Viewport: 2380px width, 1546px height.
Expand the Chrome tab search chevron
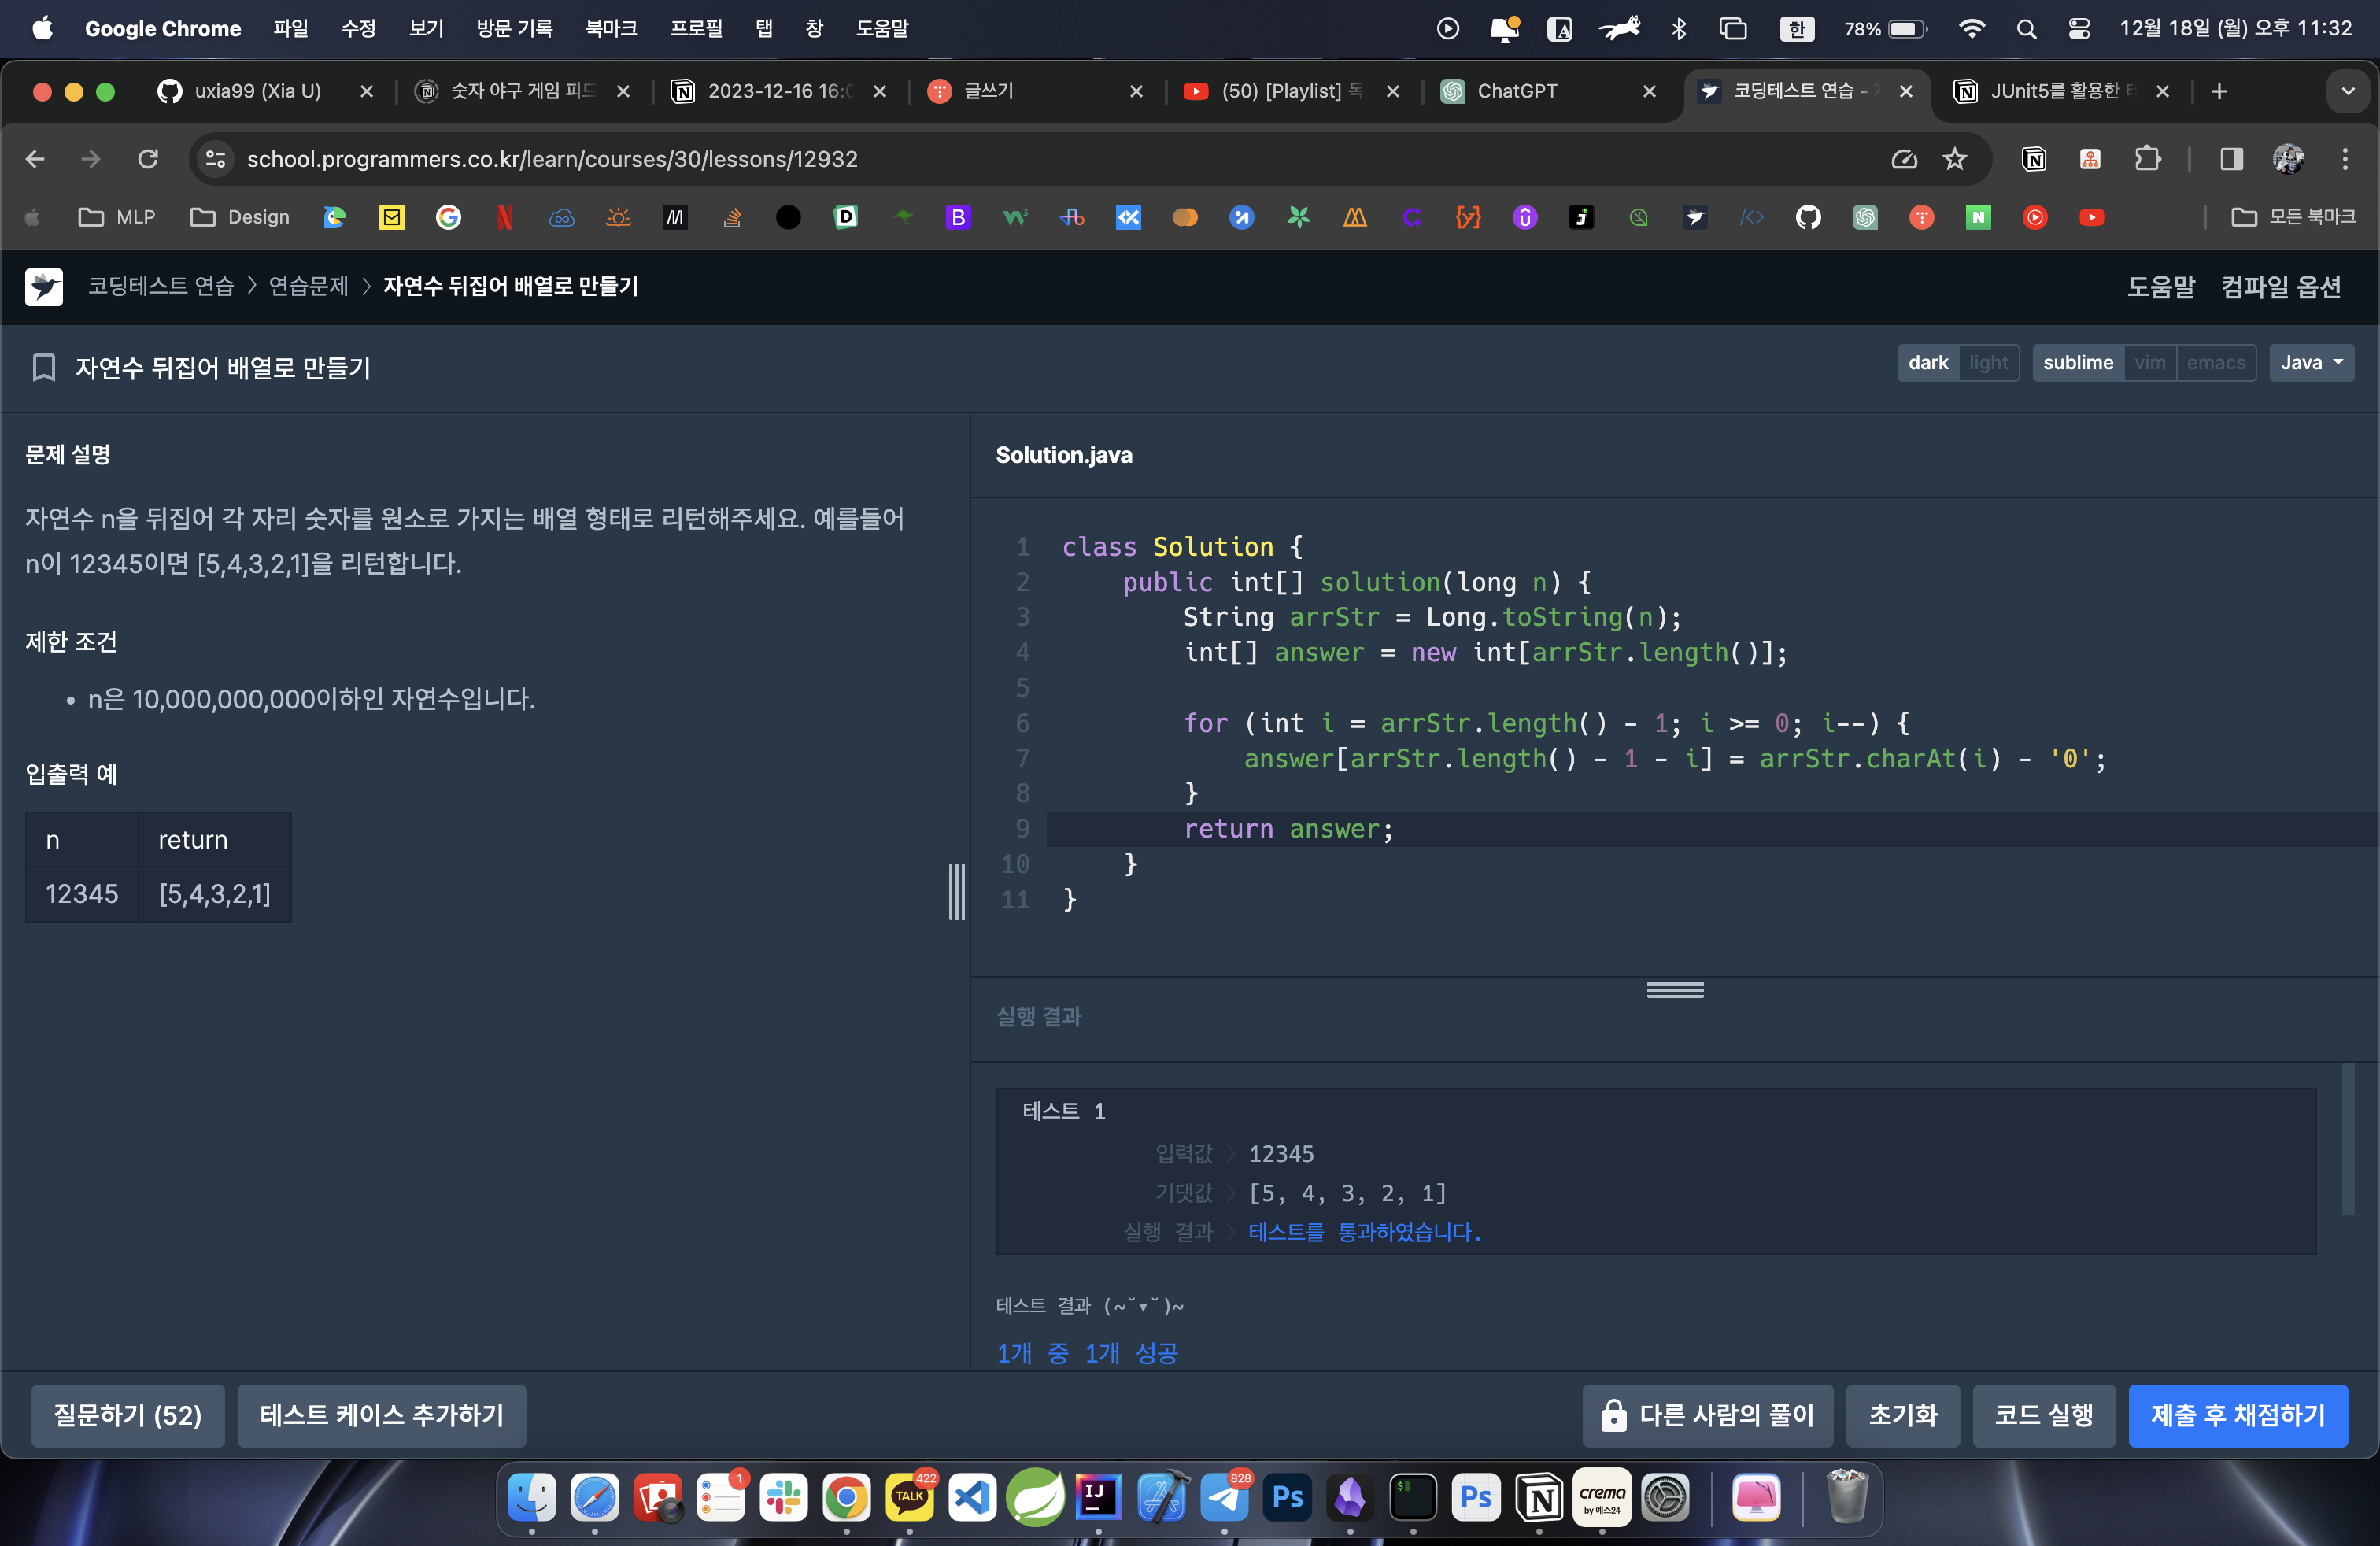coord(2347,91)
